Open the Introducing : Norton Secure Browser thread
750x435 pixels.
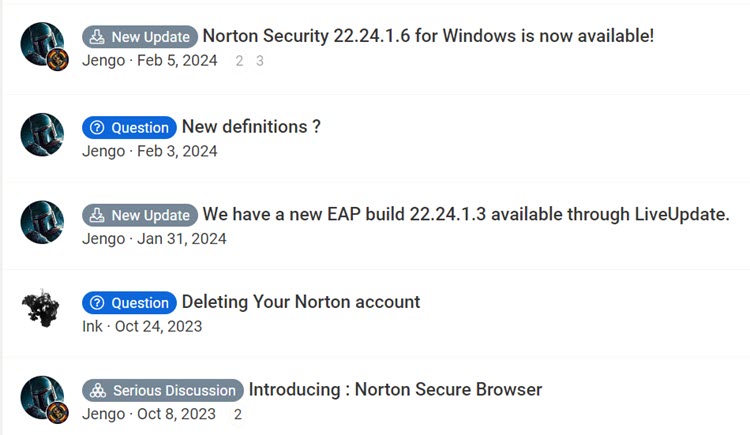click(x=395, y=389)
